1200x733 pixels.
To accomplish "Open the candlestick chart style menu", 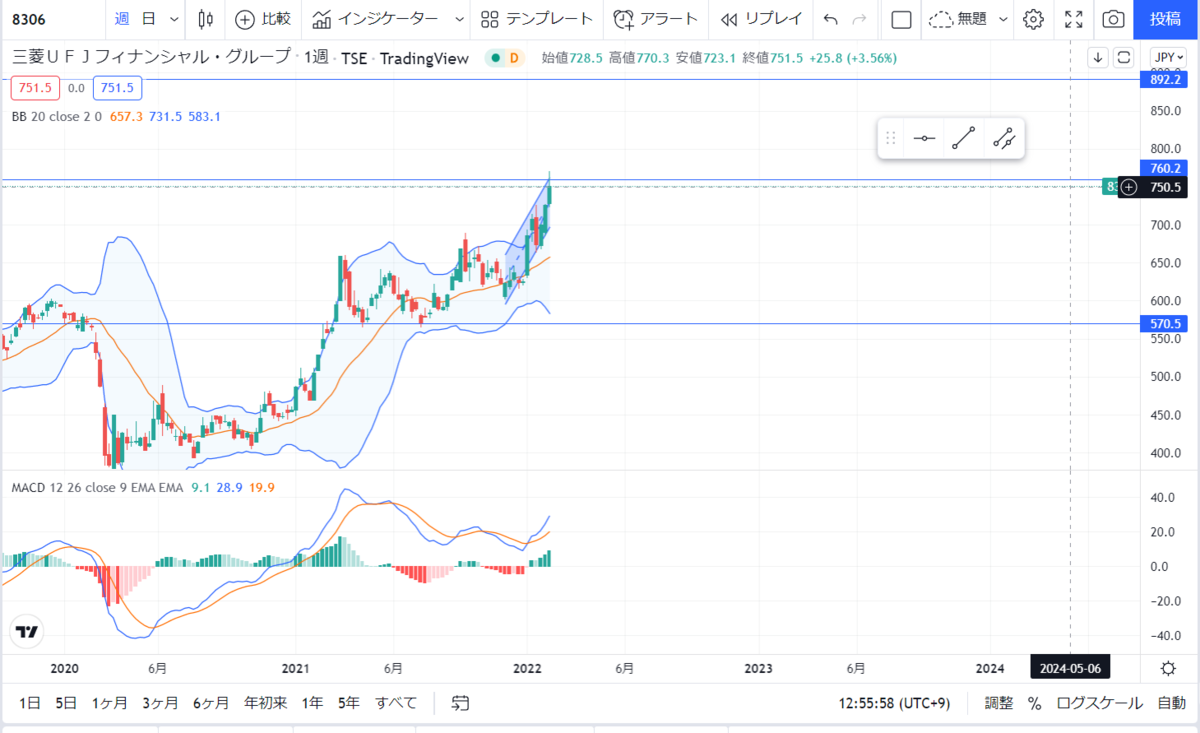I will (206, 18).
